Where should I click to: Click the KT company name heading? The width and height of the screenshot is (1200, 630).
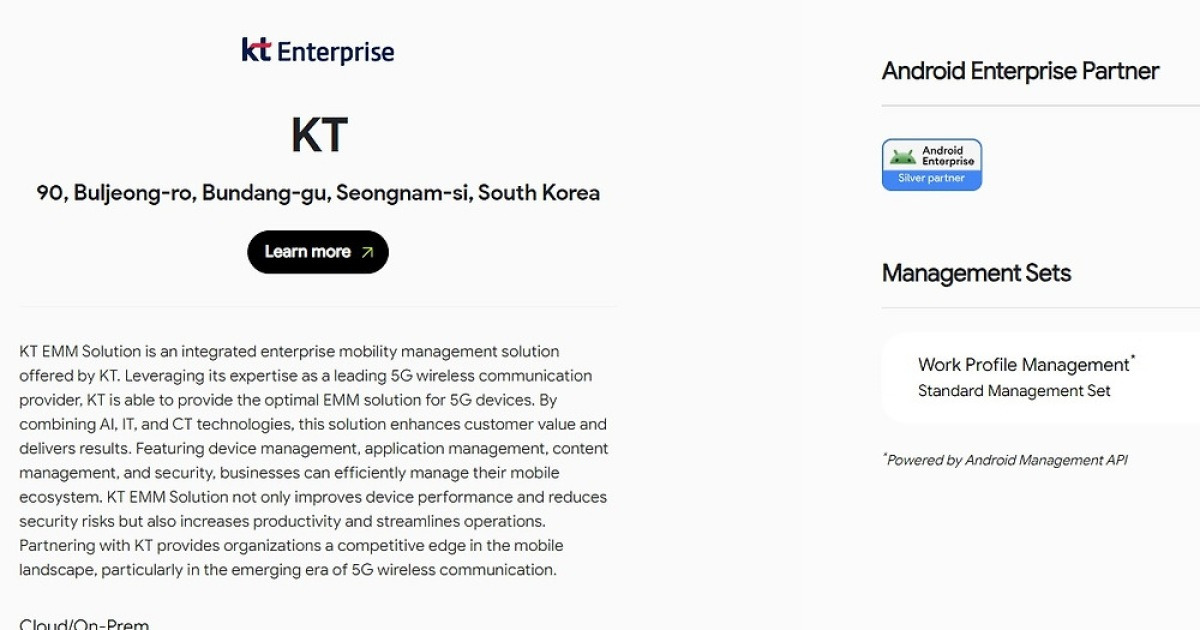tap(317, 133)
